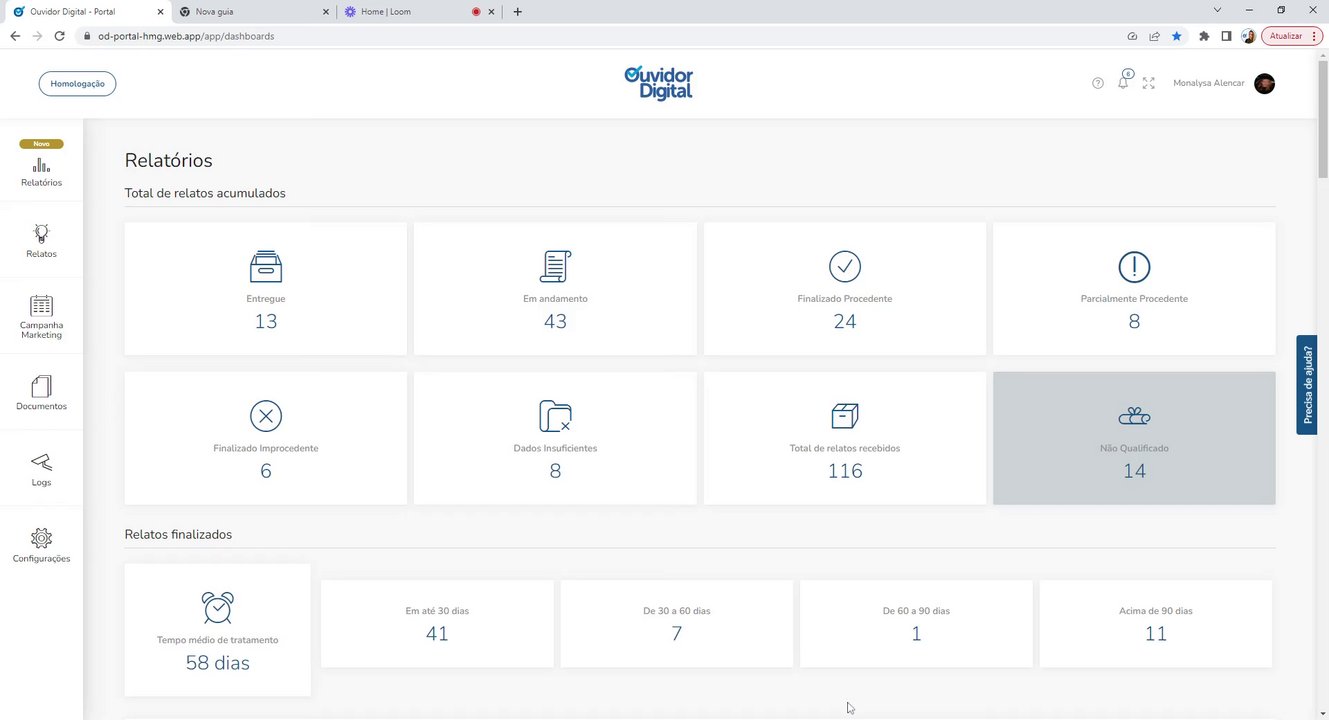Viewport: 1329px width, 720px height.
Task: Click the Em até 30 dias value 41
Action: point(437,634)
